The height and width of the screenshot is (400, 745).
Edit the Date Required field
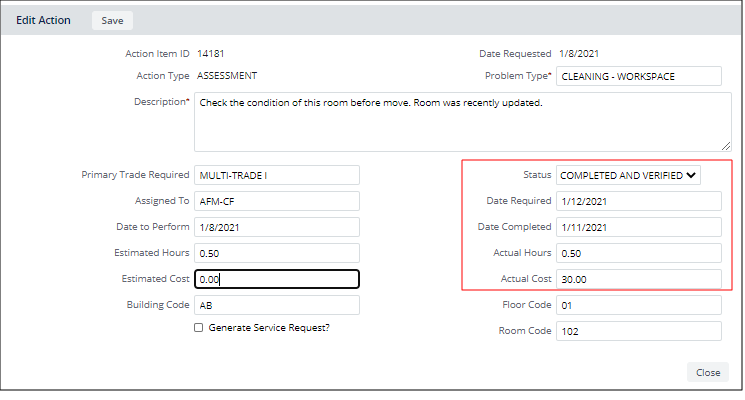pyautogui.click(x=638, y=201)
